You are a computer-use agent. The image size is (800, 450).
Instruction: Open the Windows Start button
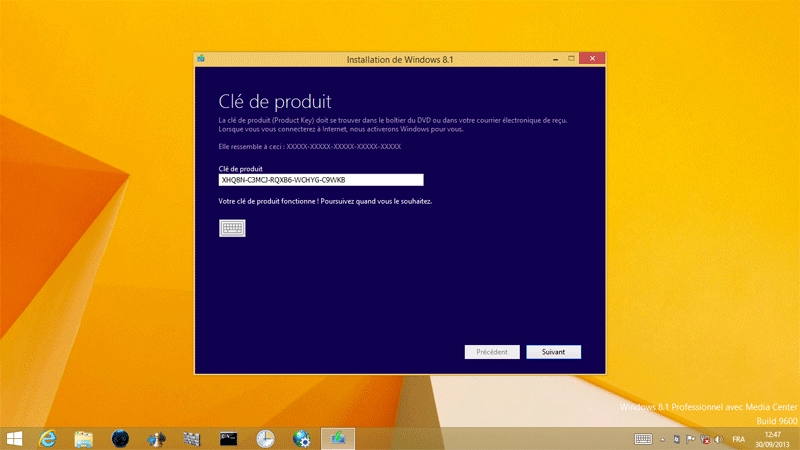15,438
